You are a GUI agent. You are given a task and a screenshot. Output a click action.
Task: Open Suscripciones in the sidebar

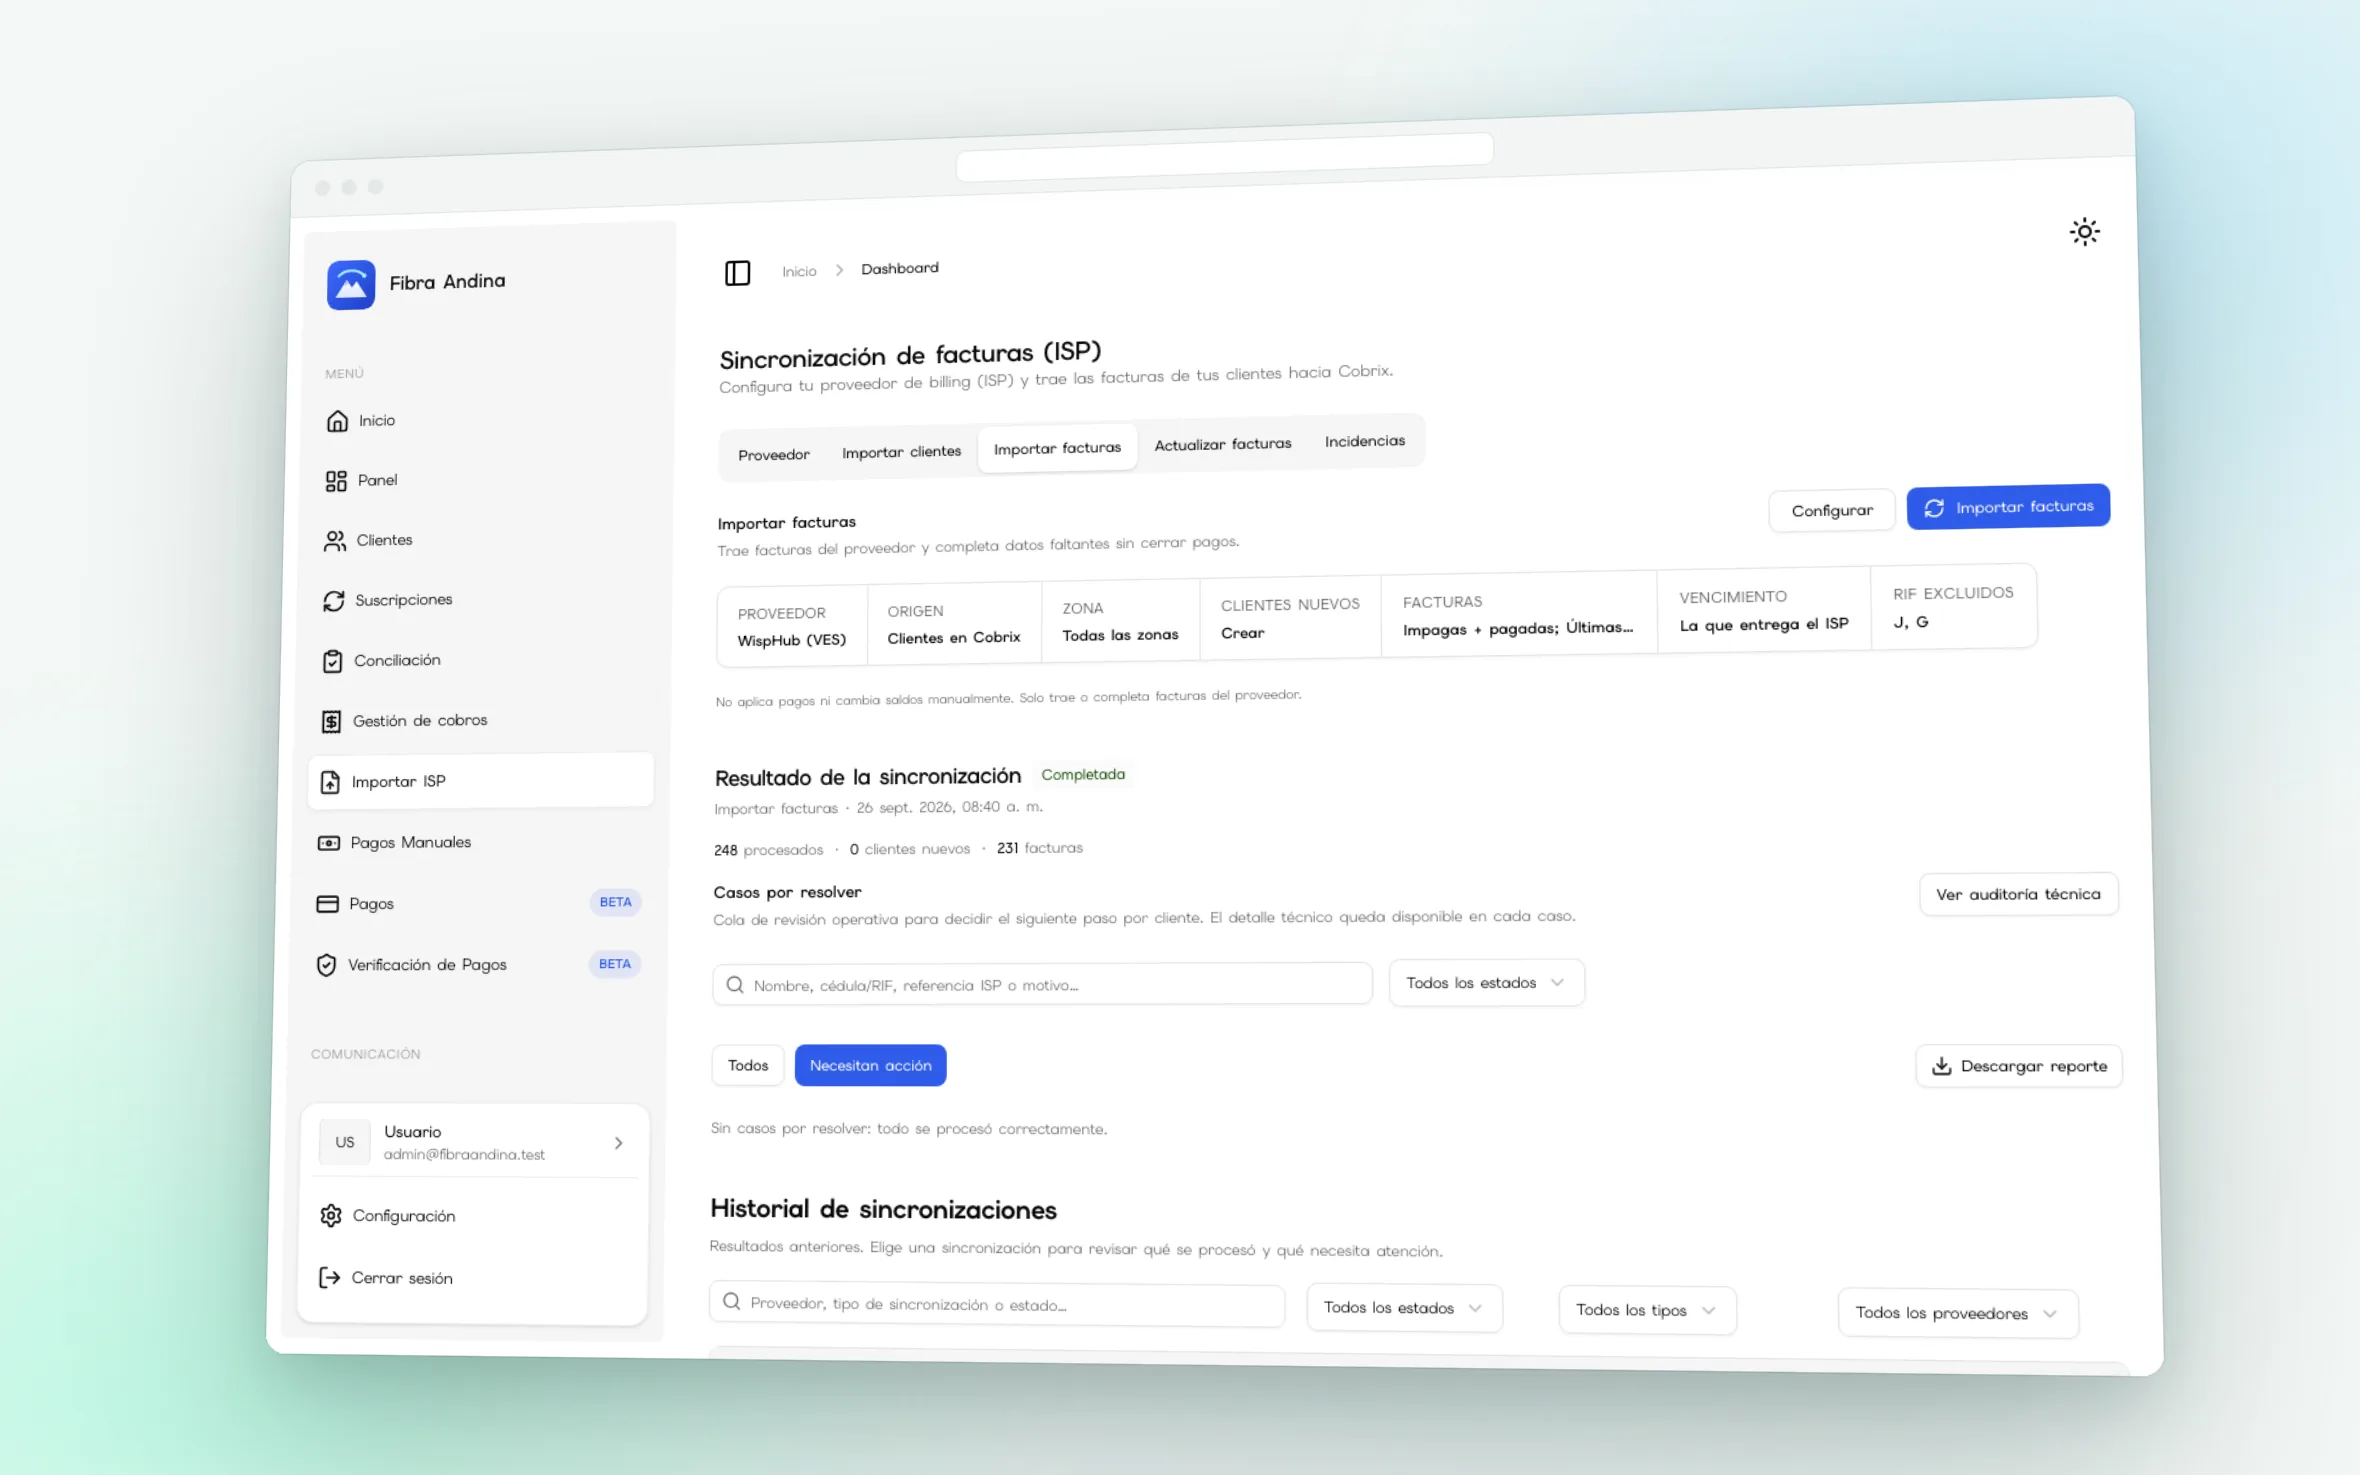[403, 600]
